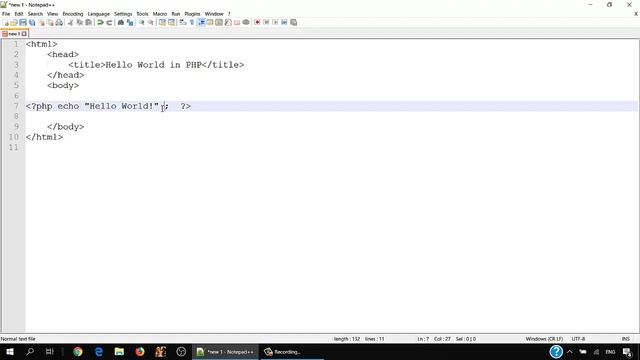Click the Print toolbar icon
640x360 pixels.
[59, 22]
